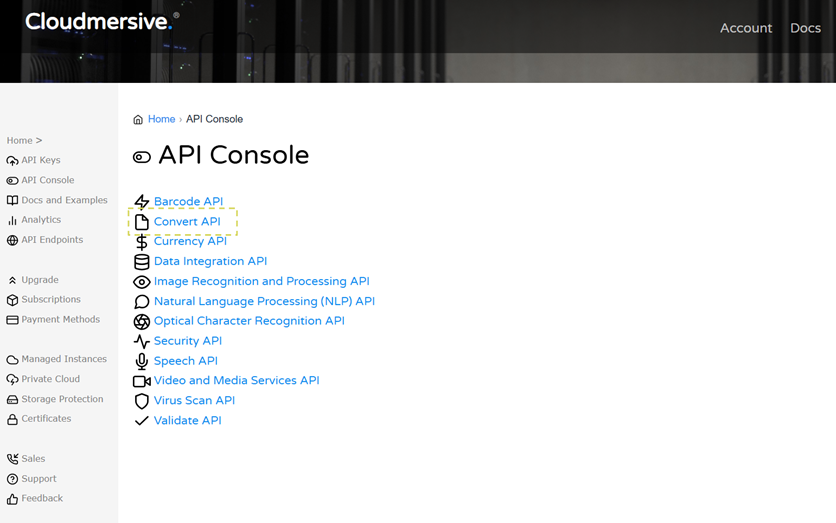
Task: Click the drive icon beside Storage Protection
Action: pyautogui.click(x=12, y=399)
